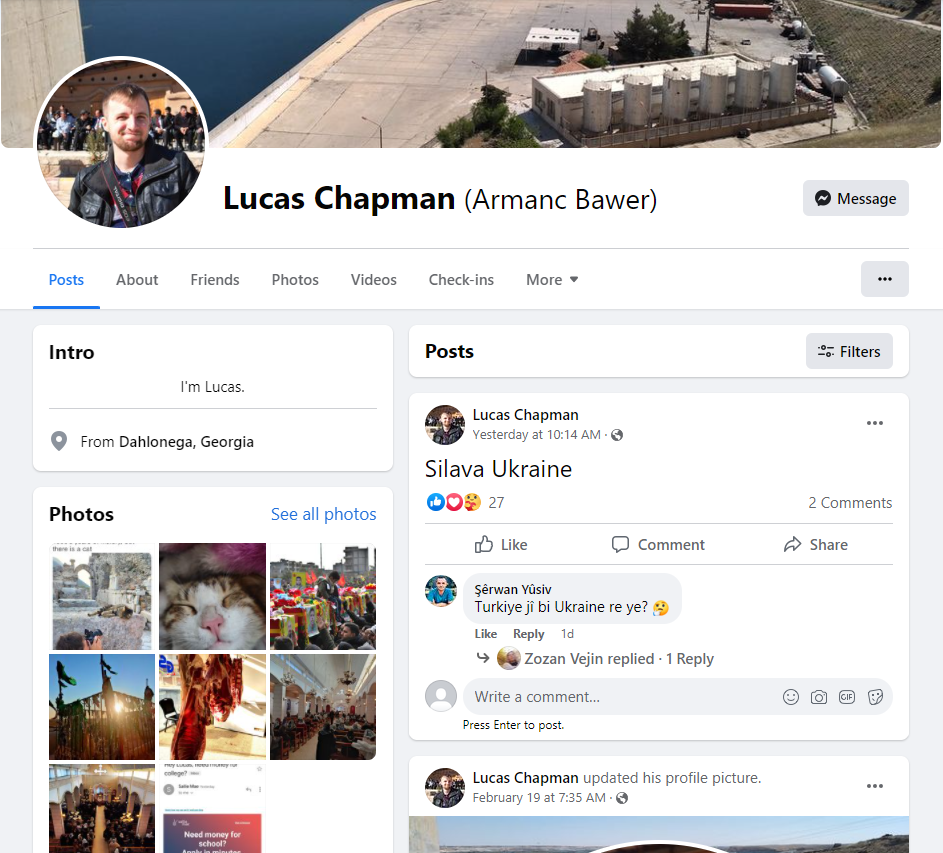Click the main profile picture
This screenshot has height=853, width=943.
121,143
